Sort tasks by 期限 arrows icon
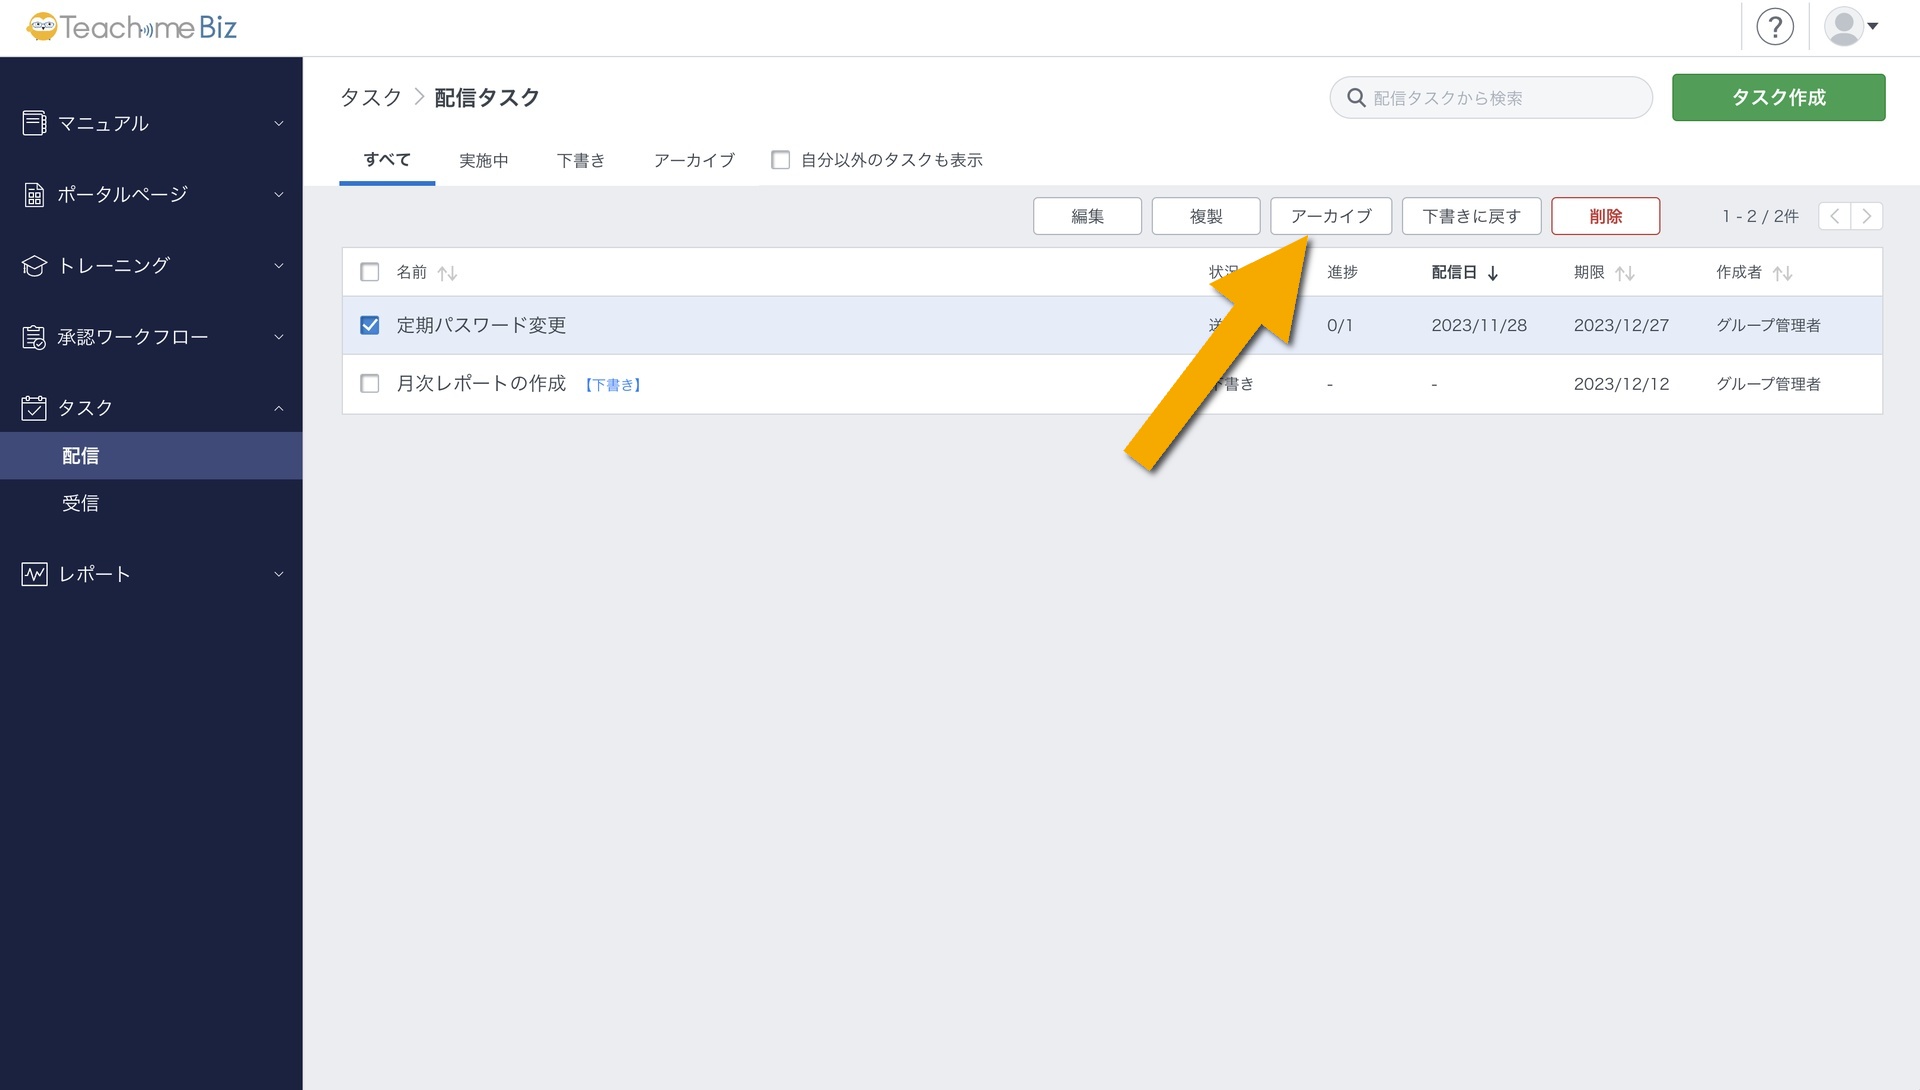1920x1090 pixels. (x=1625, y=273)
